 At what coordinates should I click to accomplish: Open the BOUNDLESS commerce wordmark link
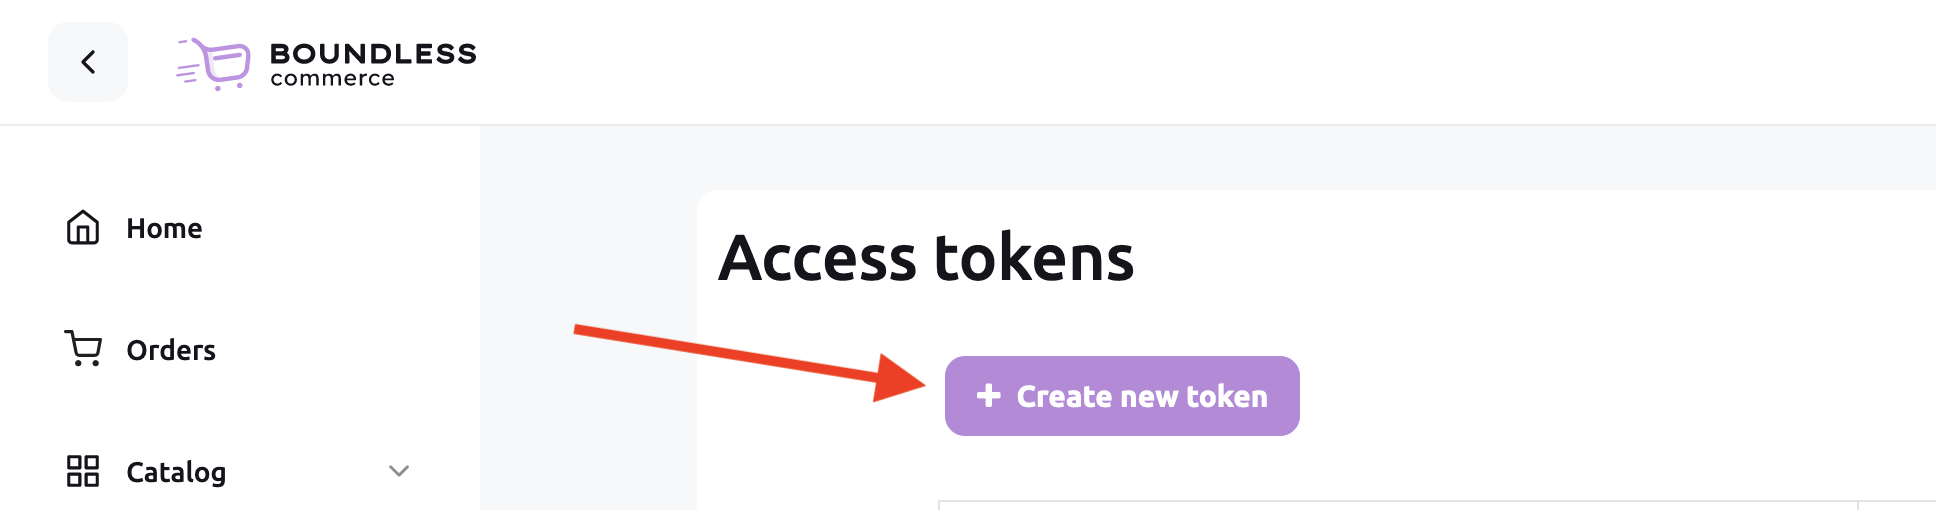coord(373,64)
